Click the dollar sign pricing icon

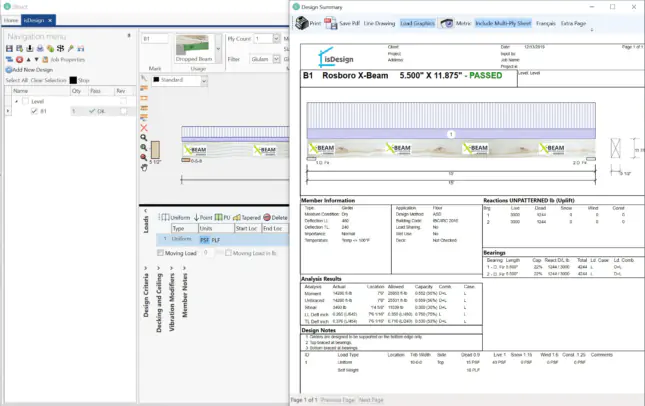pyautogui.click(x=60, y=49)
